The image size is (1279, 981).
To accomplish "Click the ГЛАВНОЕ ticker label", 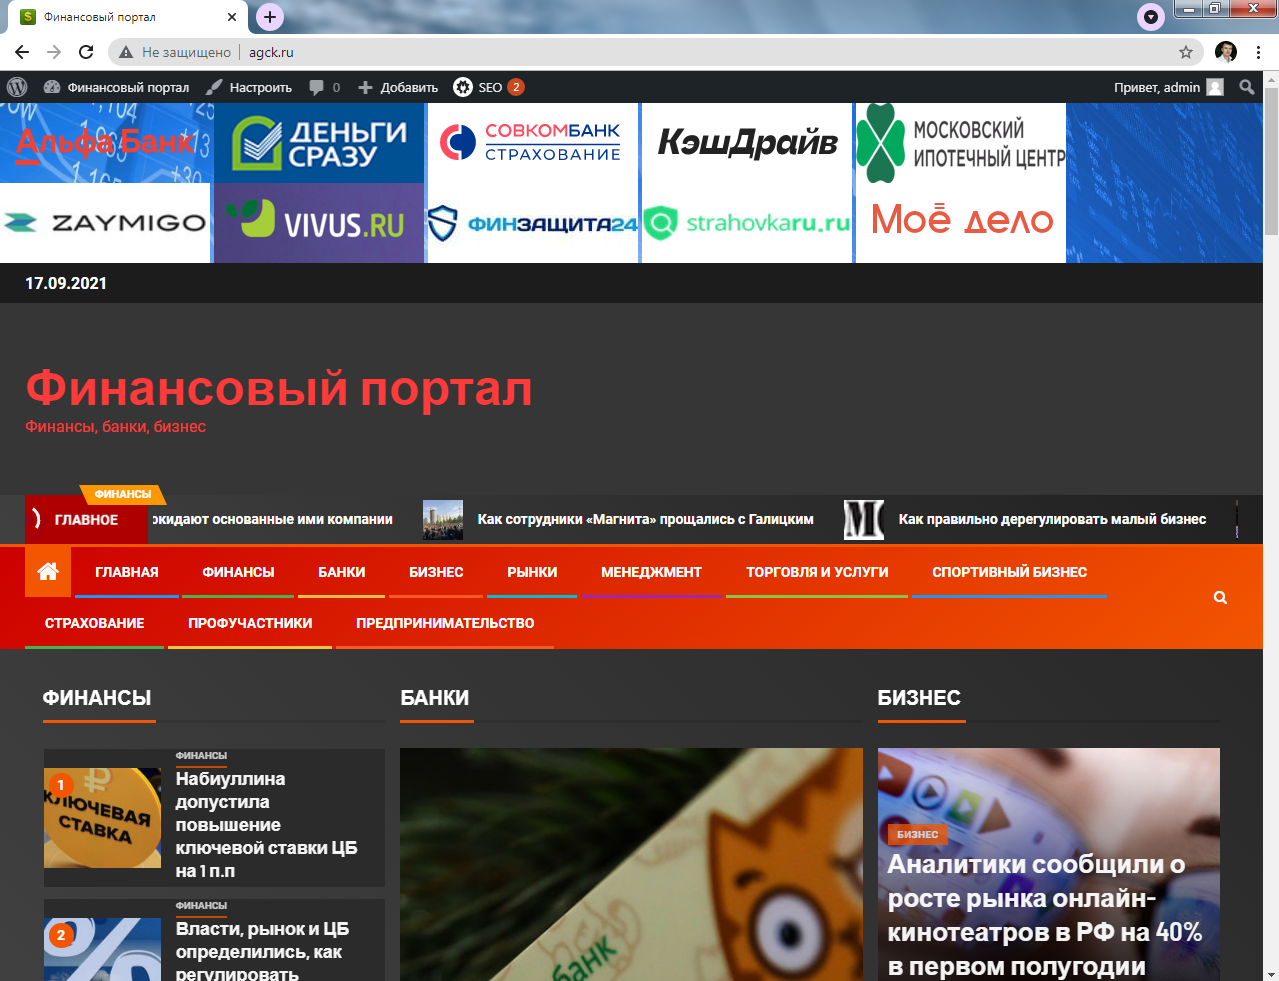I will pyautogui.click(x=86, y=519).
